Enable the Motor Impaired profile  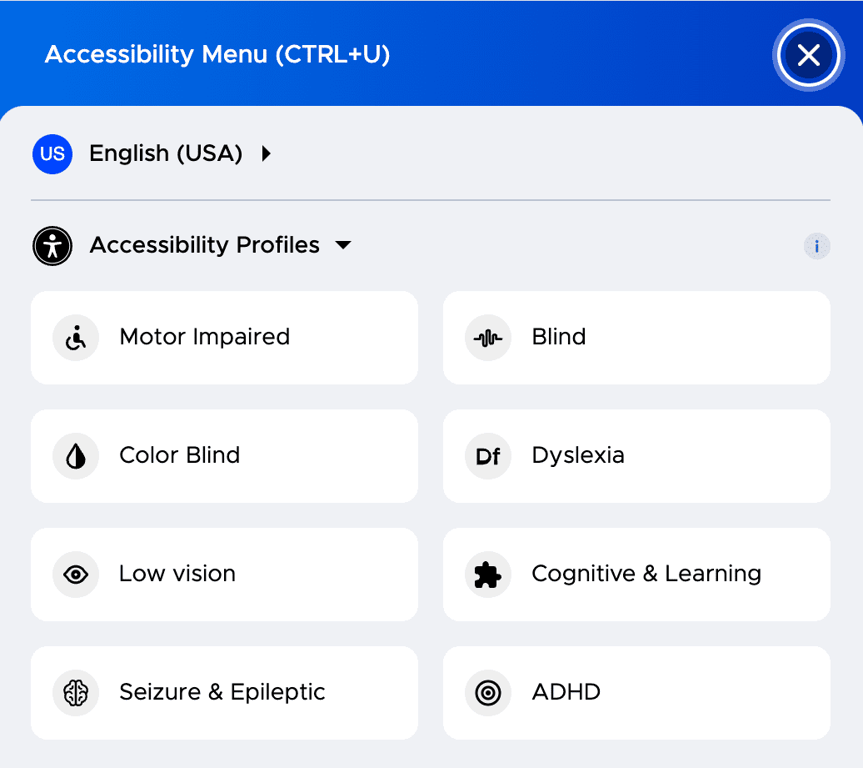[x=224, y=337]
